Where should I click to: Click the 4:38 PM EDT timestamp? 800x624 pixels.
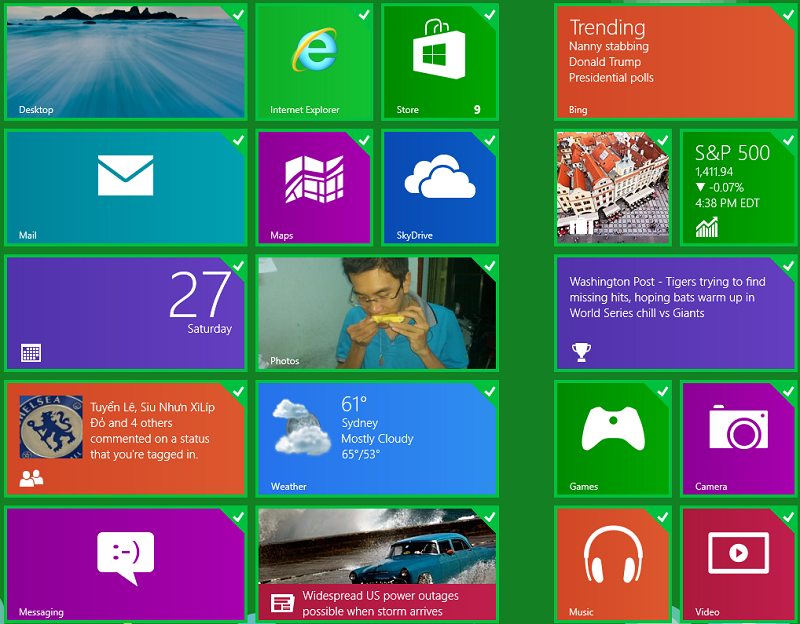pos(727,203)
